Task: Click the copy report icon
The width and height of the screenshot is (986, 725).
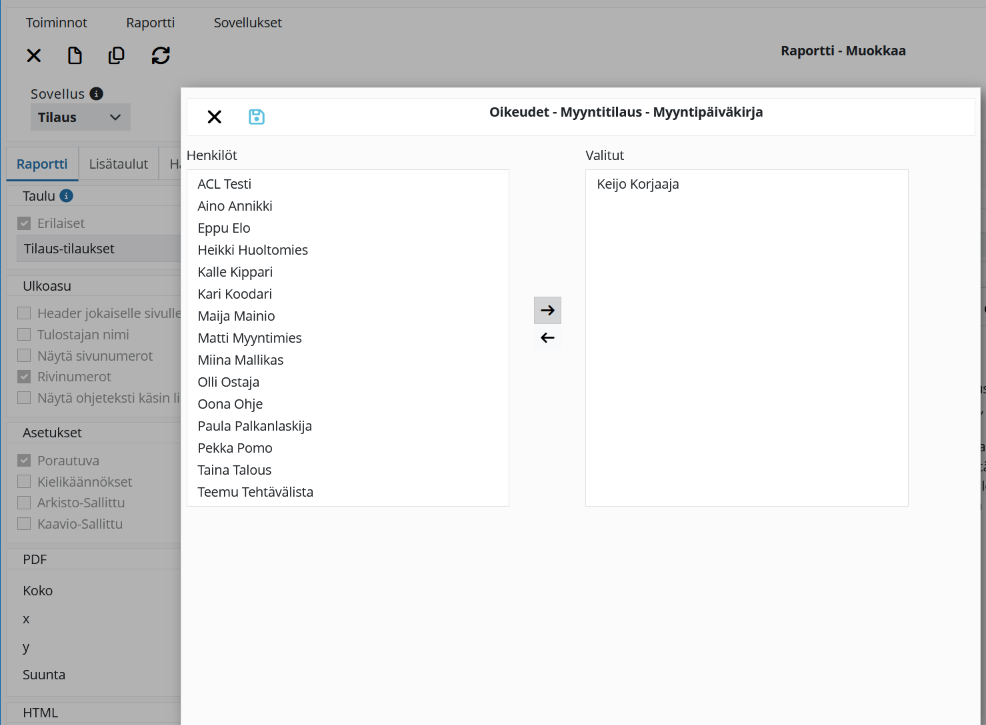Action: pyautogui.click(x=116, y=55)
